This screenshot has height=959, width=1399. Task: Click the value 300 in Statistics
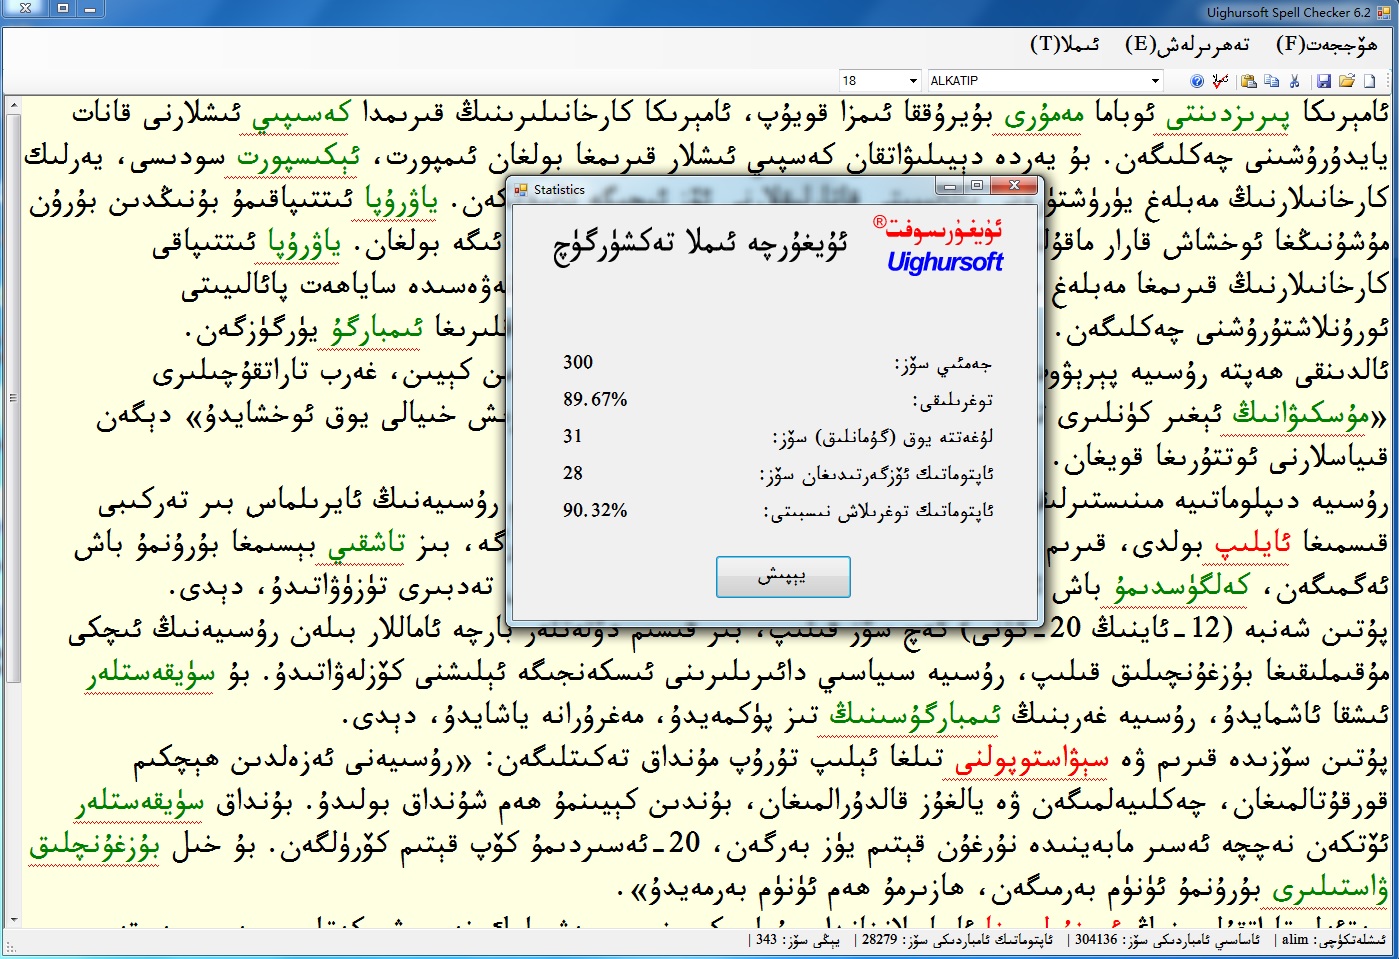(x=578, y=362)
